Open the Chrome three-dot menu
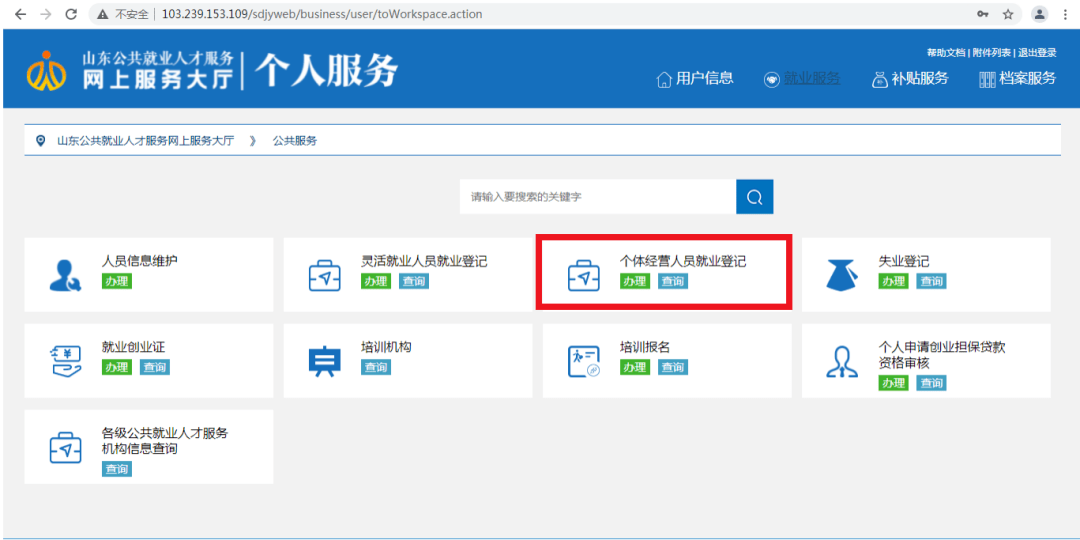 coord(1066,14)
